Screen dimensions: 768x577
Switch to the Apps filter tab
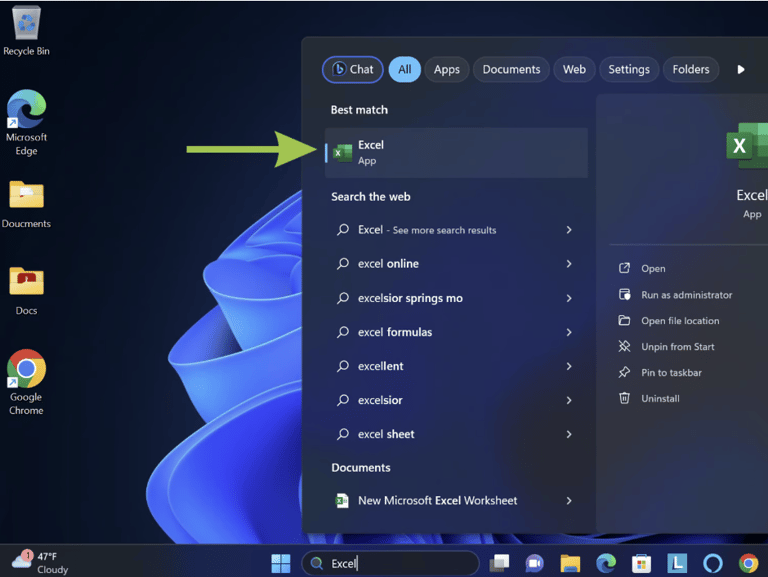(447, 70)
